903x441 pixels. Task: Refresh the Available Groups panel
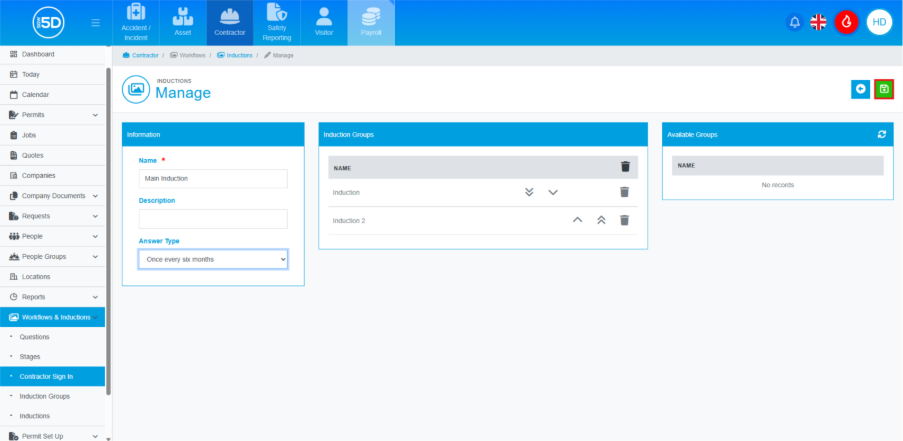881,134
